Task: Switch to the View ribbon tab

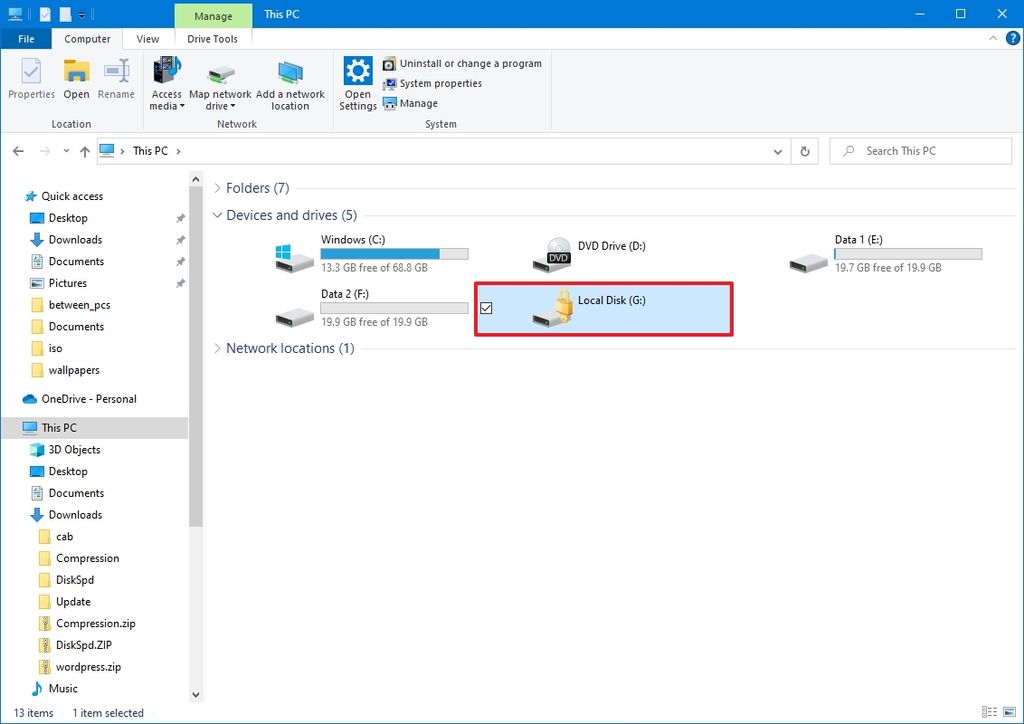Action: click(x=147, y=39)
